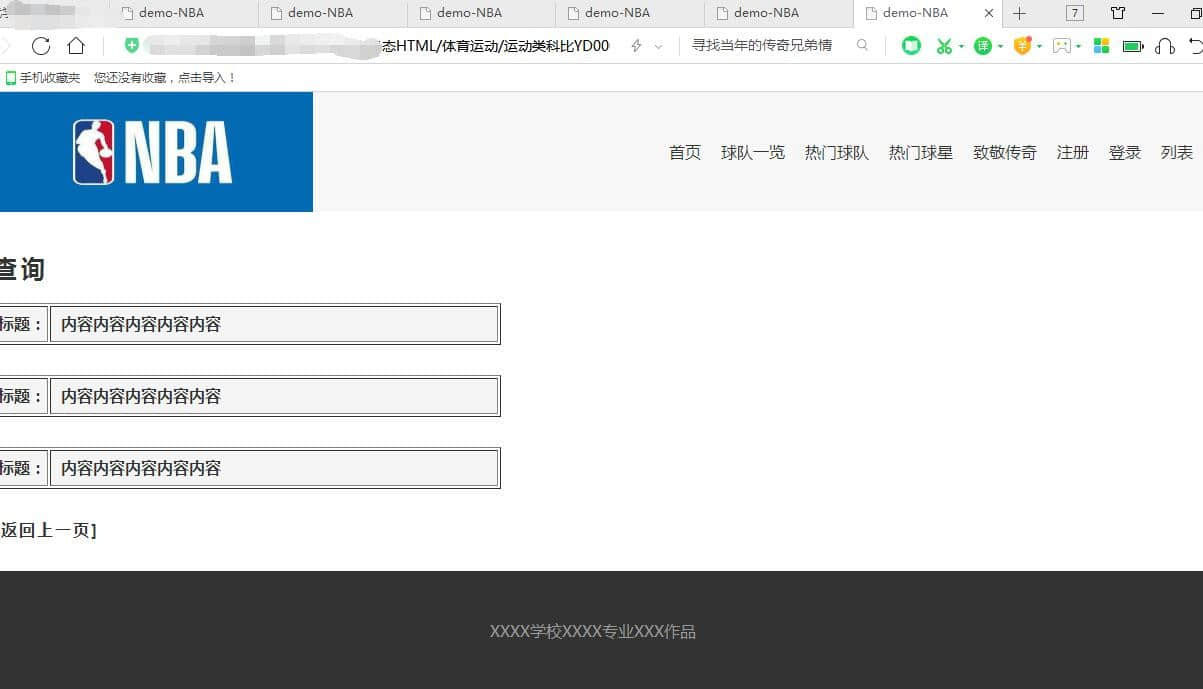
Task: Open a new tab with plus button
Action: pos(1019,13)
